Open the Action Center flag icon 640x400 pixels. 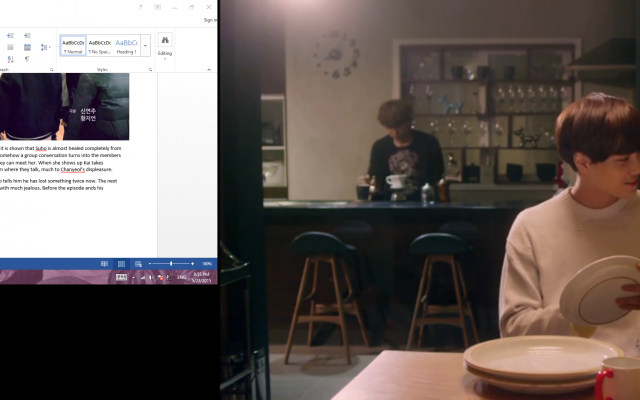(x=160, y=278)
